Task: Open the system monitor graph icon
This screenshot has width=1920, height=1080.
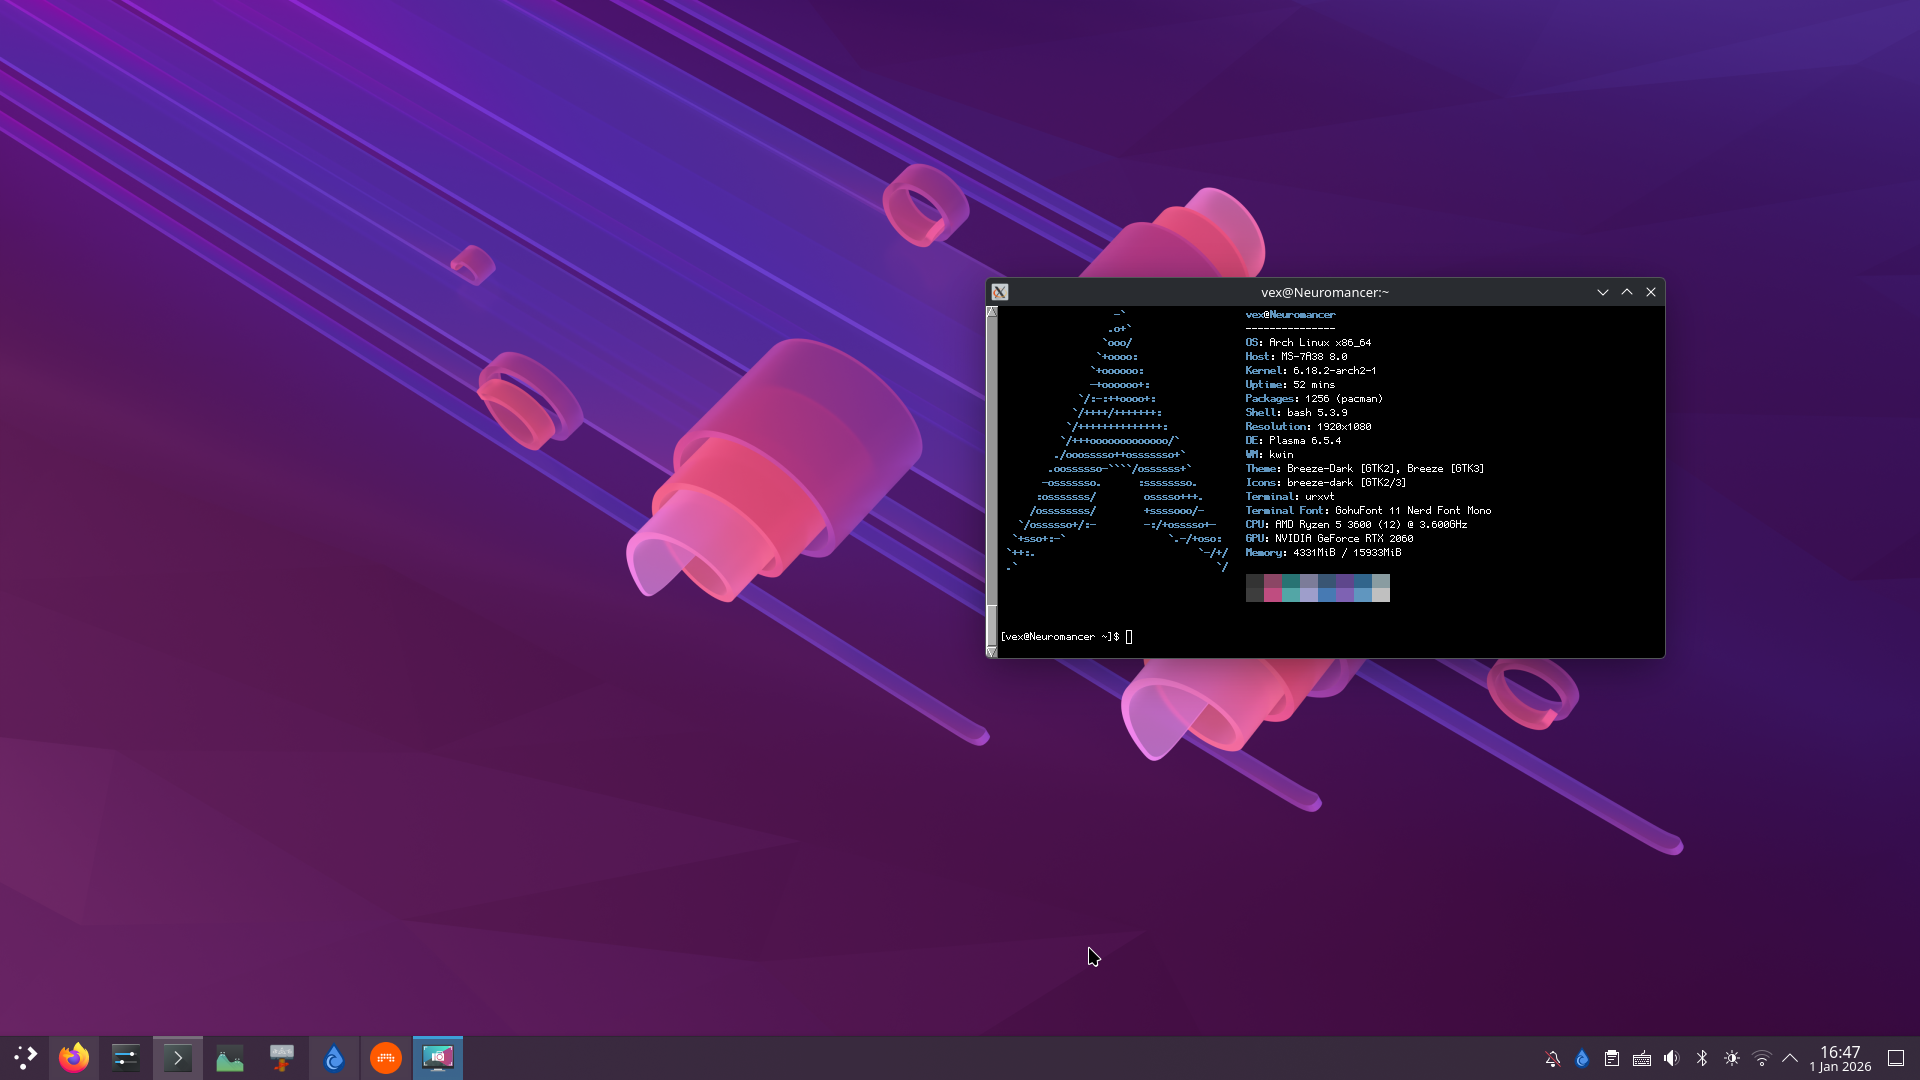Action: point(230,1057)
